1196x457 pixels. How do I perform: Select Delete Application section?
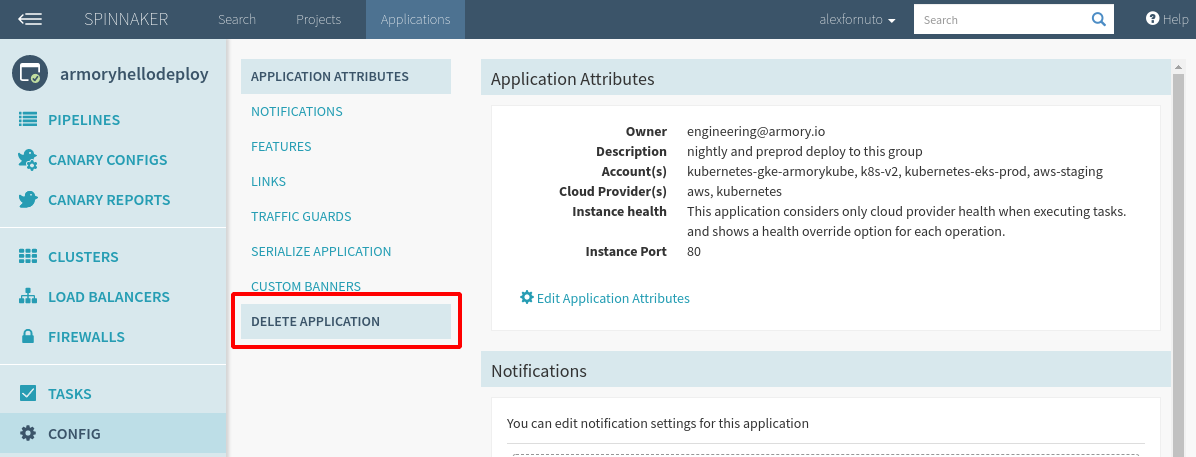click(315, 321)
